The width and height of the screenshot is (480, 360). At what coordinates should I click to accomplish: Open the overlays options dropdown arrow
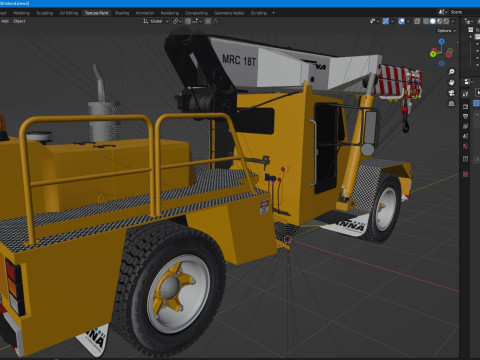pyautogui.click(x=408, y=21)
